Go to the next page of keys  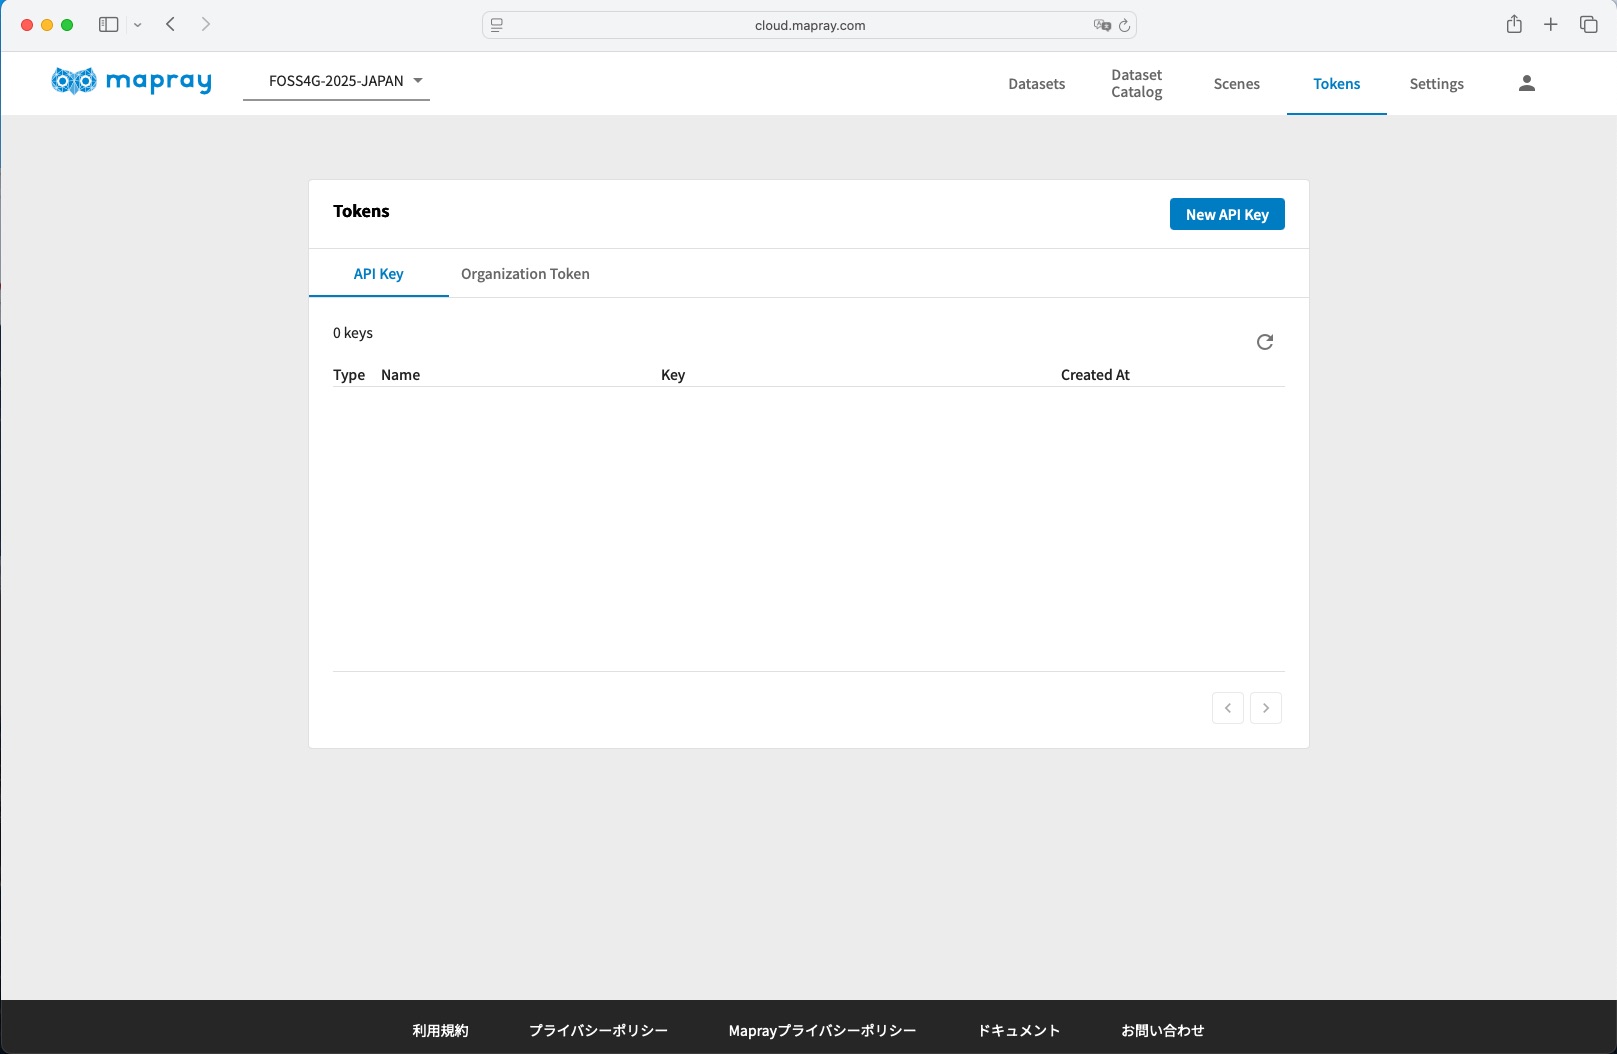click(1265, 708)
